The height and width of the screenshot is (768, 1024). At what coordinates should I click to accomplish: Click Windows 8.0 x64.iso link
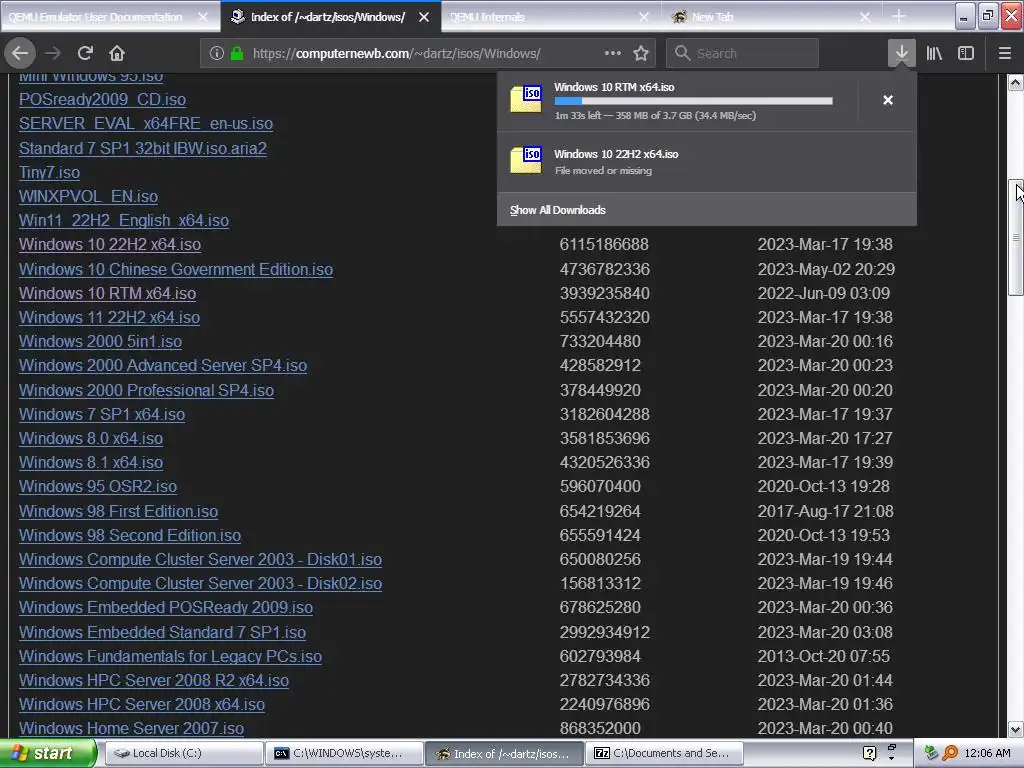[91, 439]
